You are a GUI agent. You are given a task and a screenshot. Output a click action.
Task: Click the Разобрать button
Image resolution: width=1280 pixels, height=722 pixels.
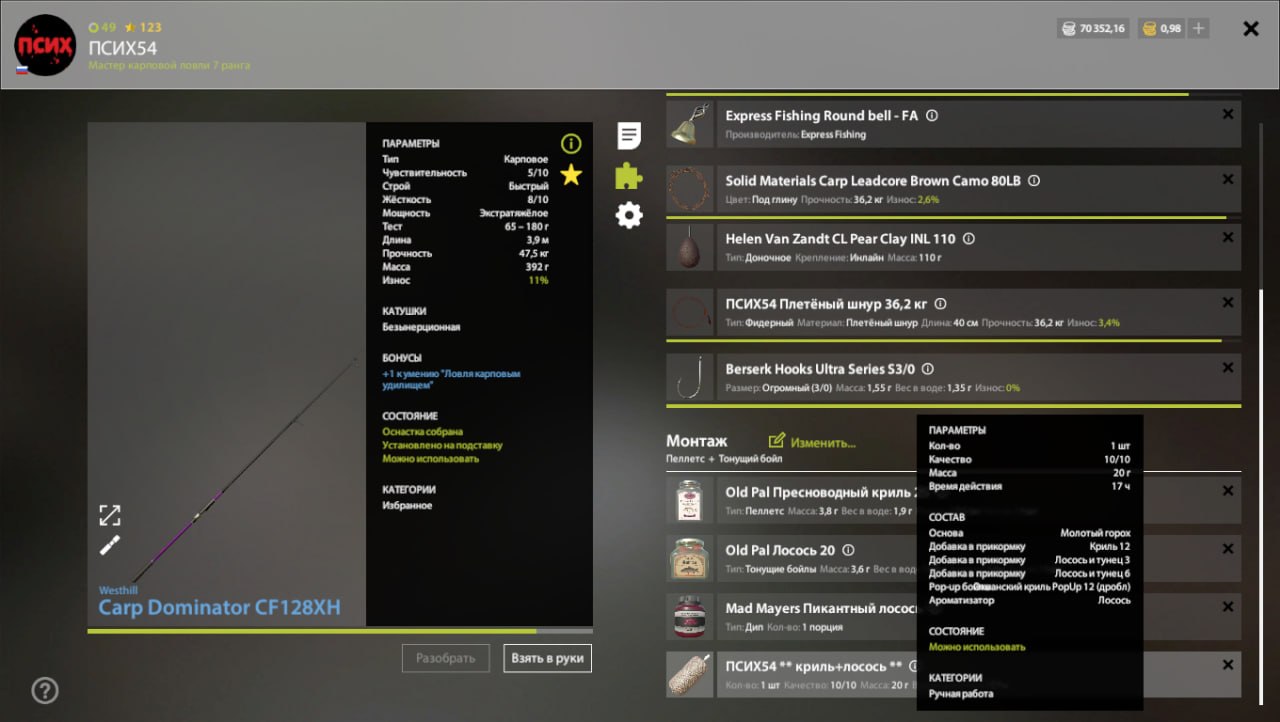click(x=446, y=659)
